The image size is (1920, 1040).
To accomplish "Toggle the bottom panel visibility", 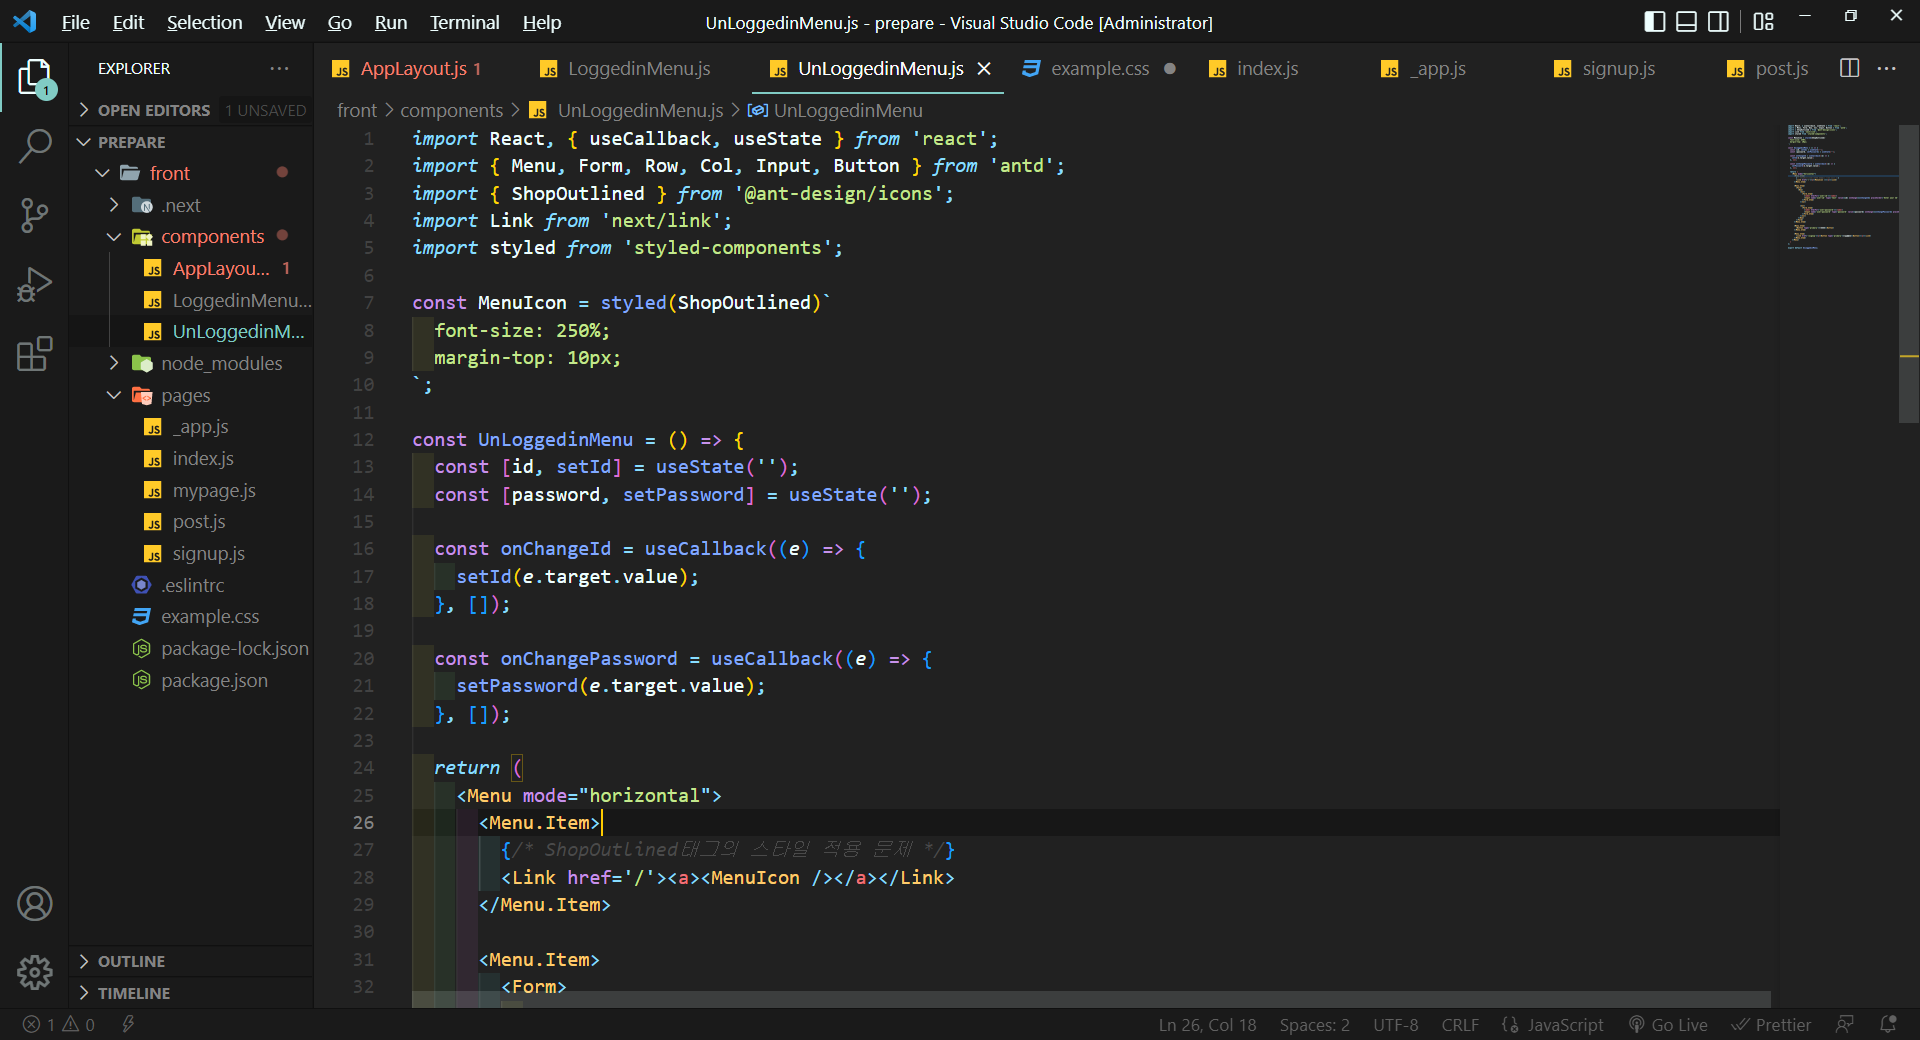I will (1686, 22).
